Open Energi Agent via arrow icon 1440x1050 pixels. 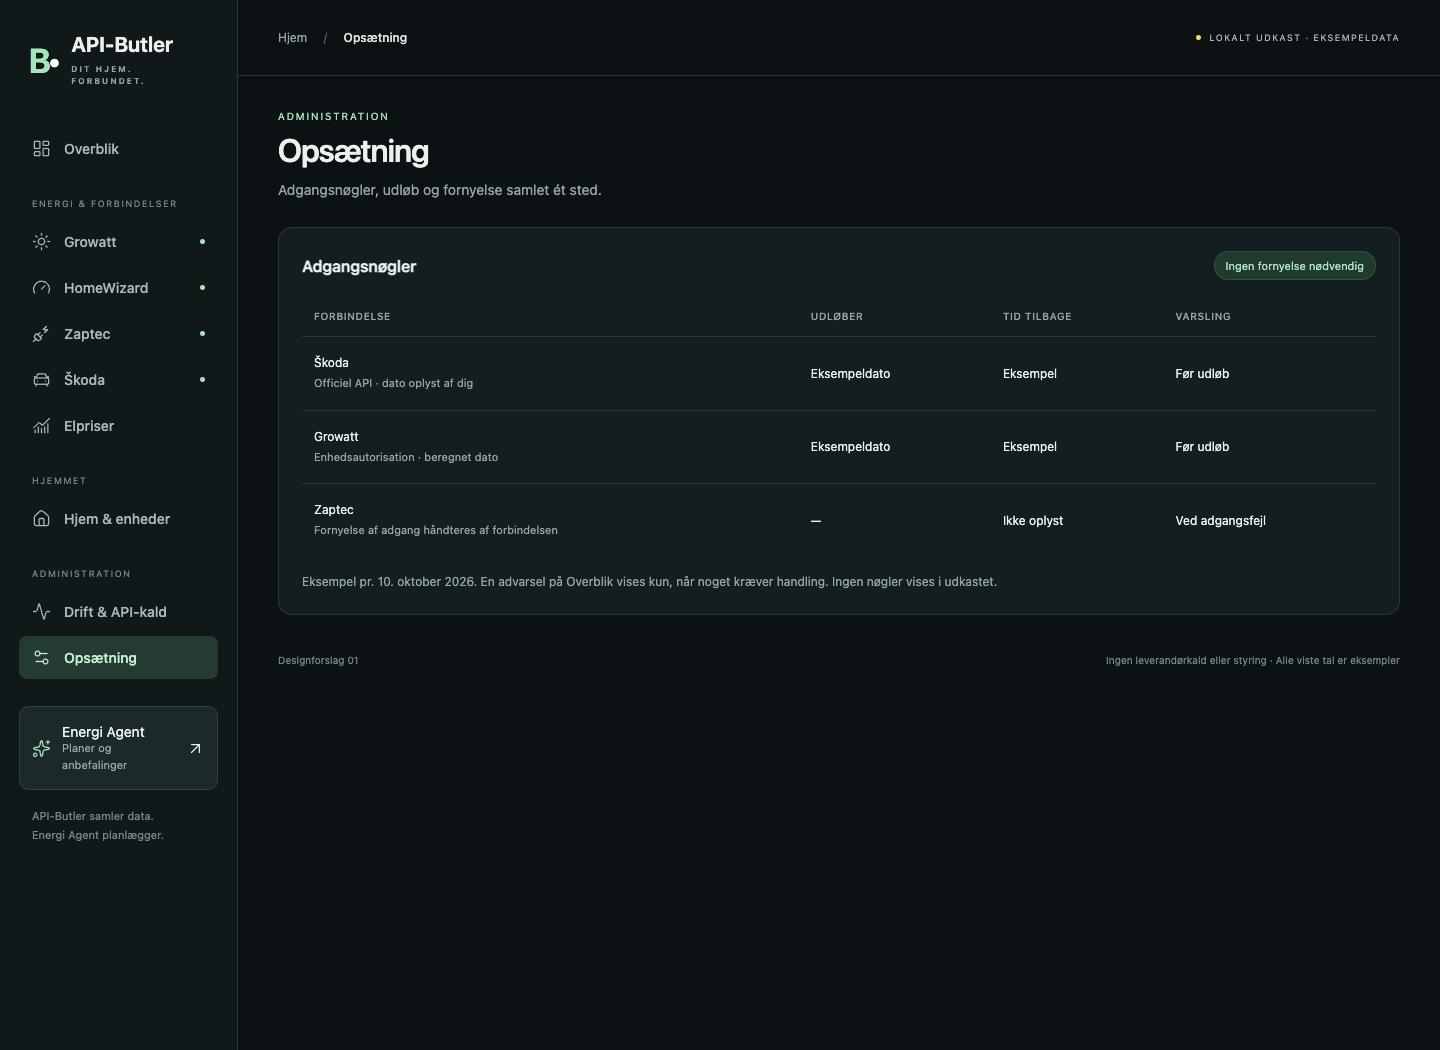tap(195, 748)
